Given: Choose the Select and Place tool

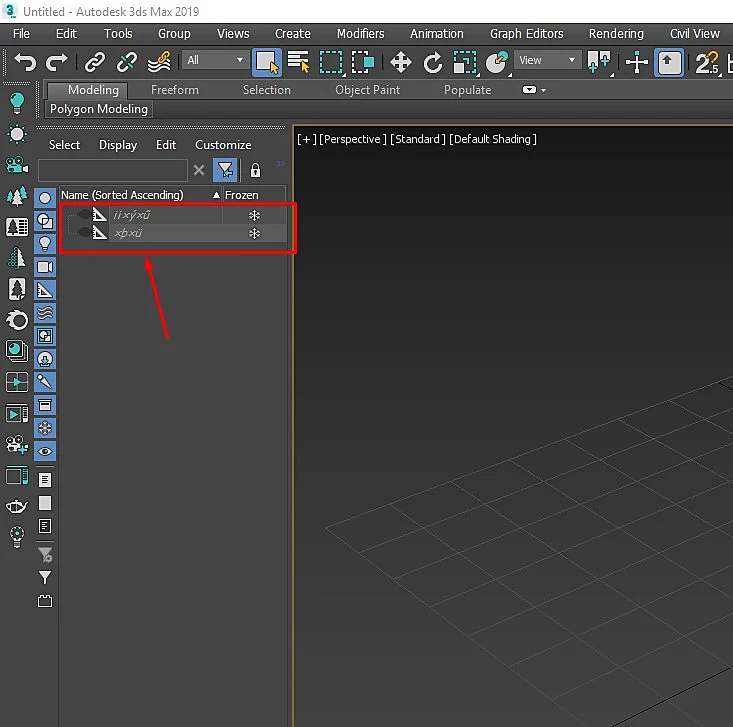Looking at the screenshot, I should pos(496,62).
